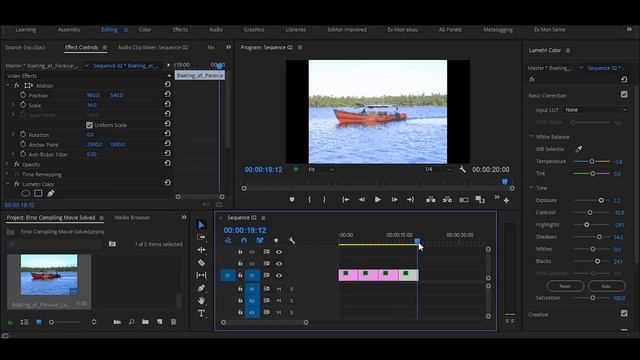This screenshot has height=360, width=640.
Task: Reset Position parameter
Action: coord(167,94)
